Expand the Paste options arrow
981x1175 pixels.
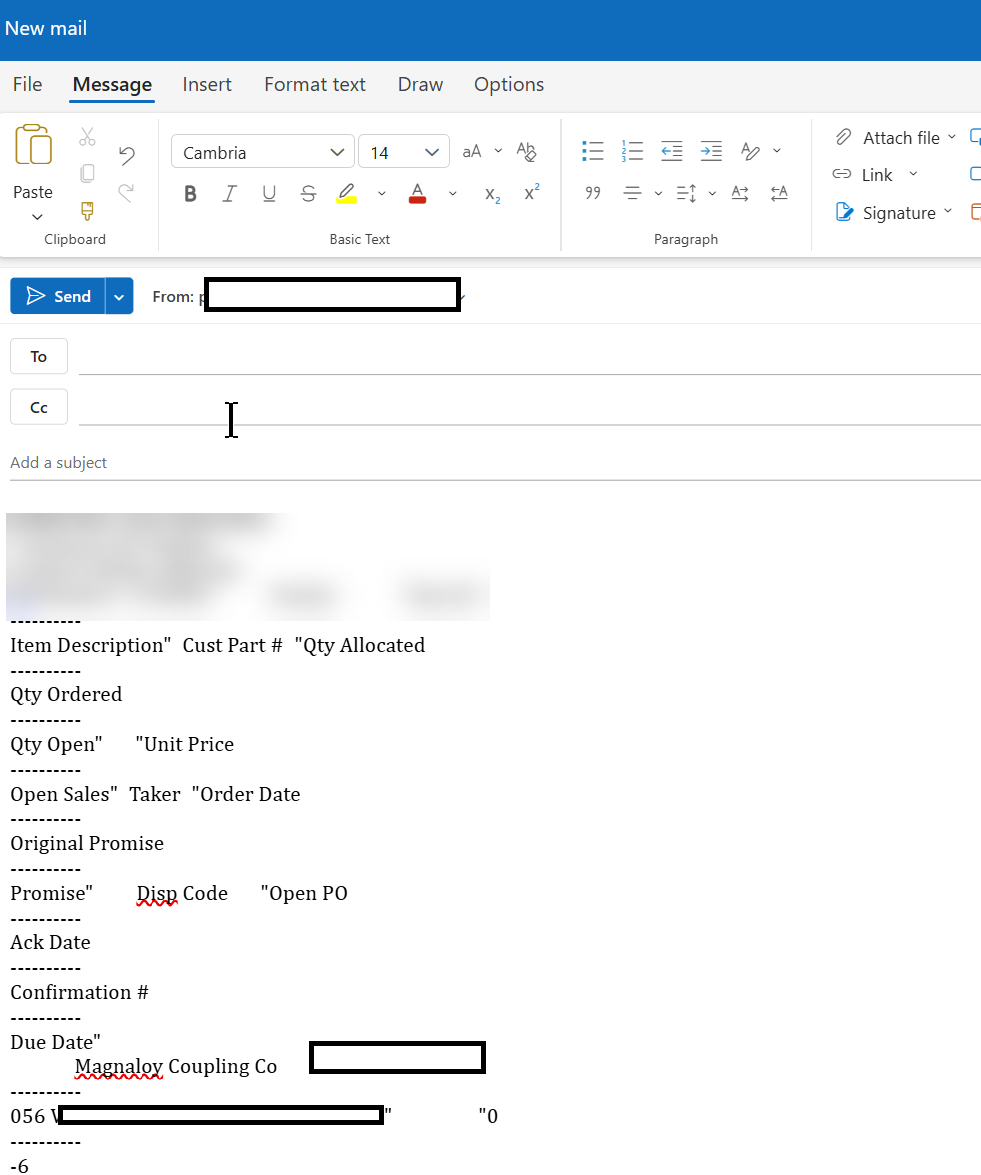37,217
